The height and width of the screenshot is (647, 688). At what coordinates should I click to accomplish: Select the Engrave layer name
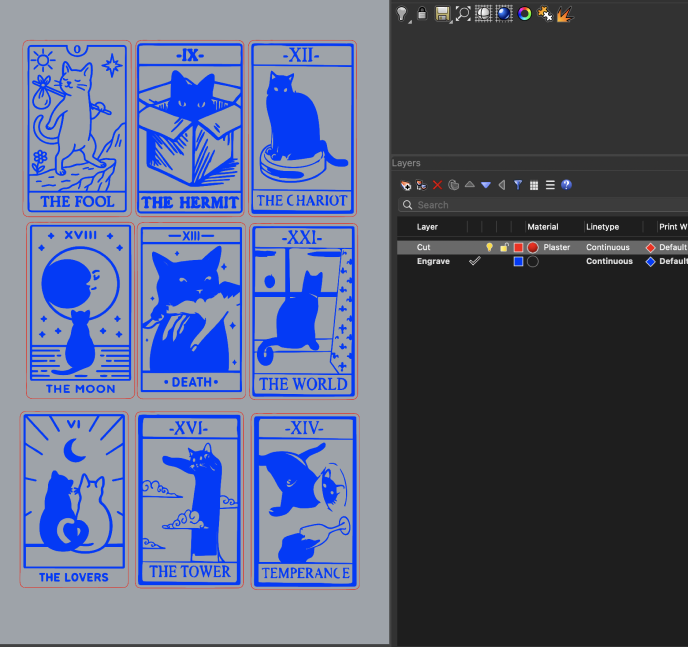(x=433, y=261)
